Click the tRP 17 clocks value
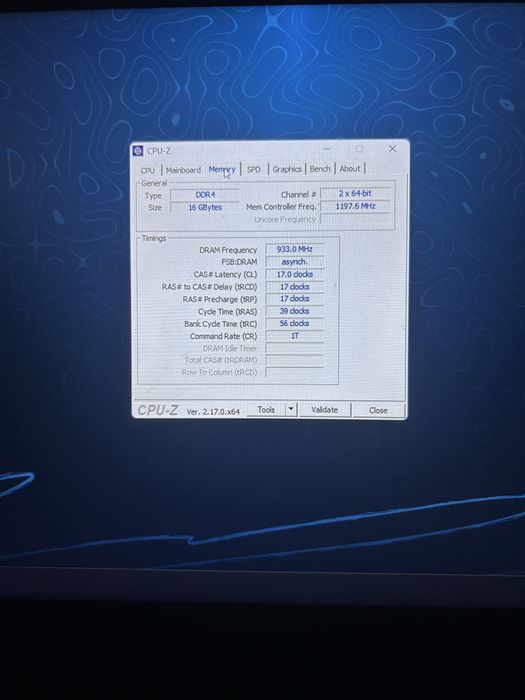525x700 pixels. click(x=295, y=299)
